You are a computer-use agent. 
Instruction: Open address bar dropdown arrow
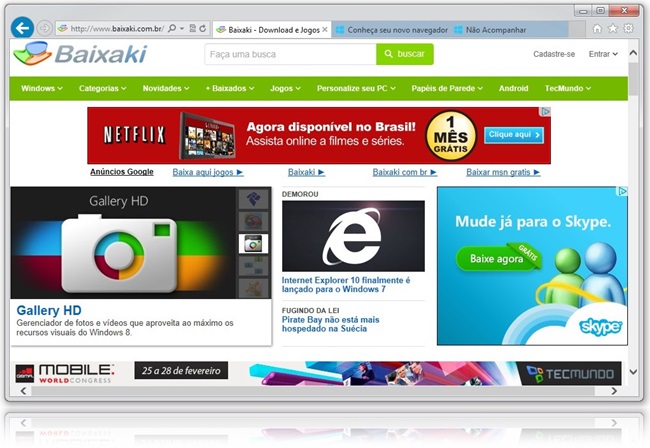(182, 29)
